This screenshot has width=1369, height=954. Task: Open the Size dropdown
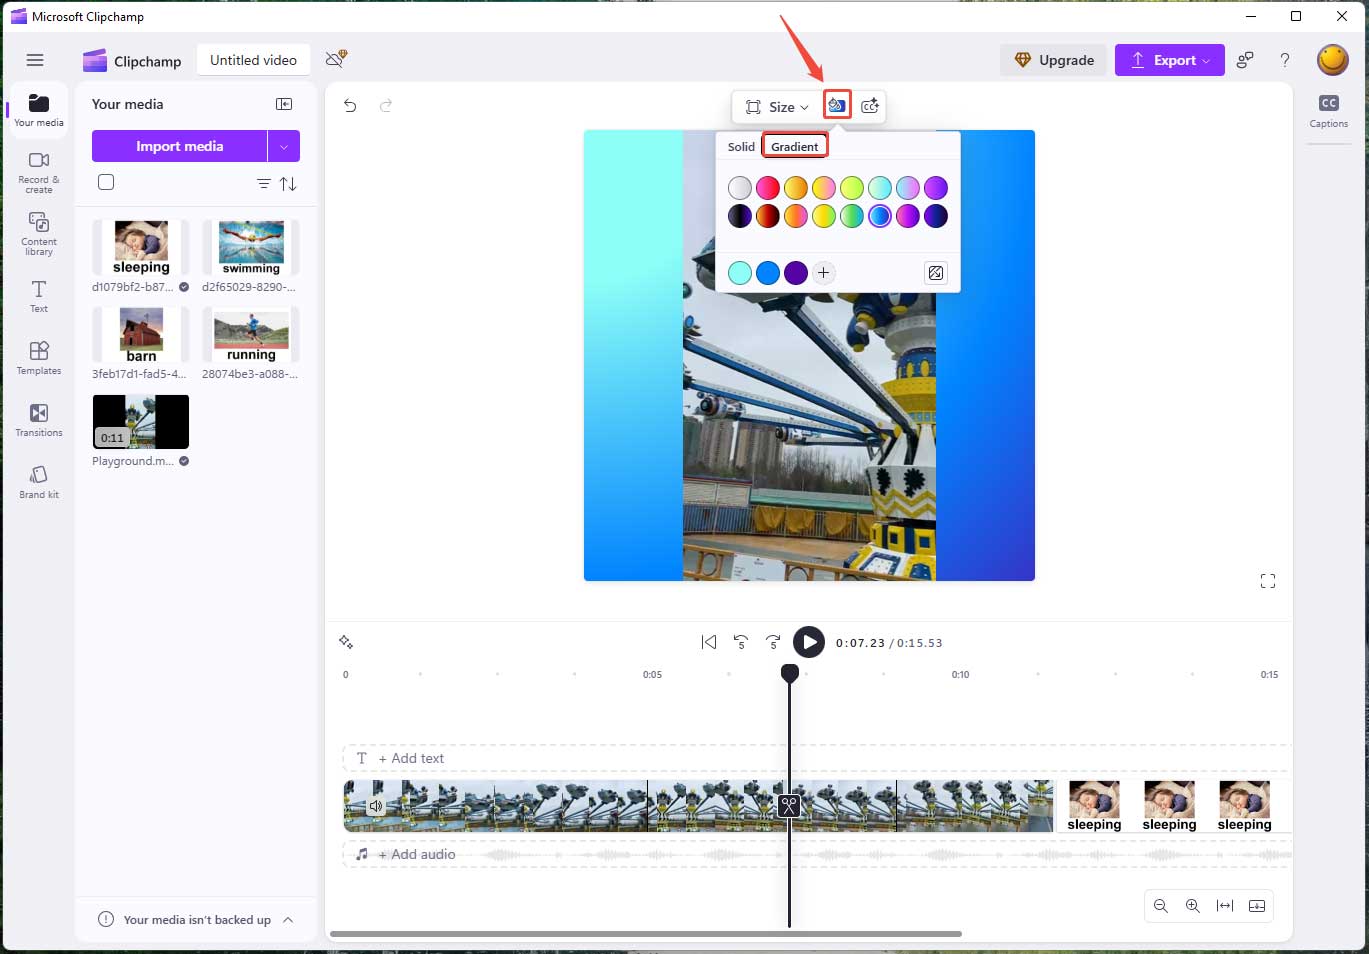778,106
